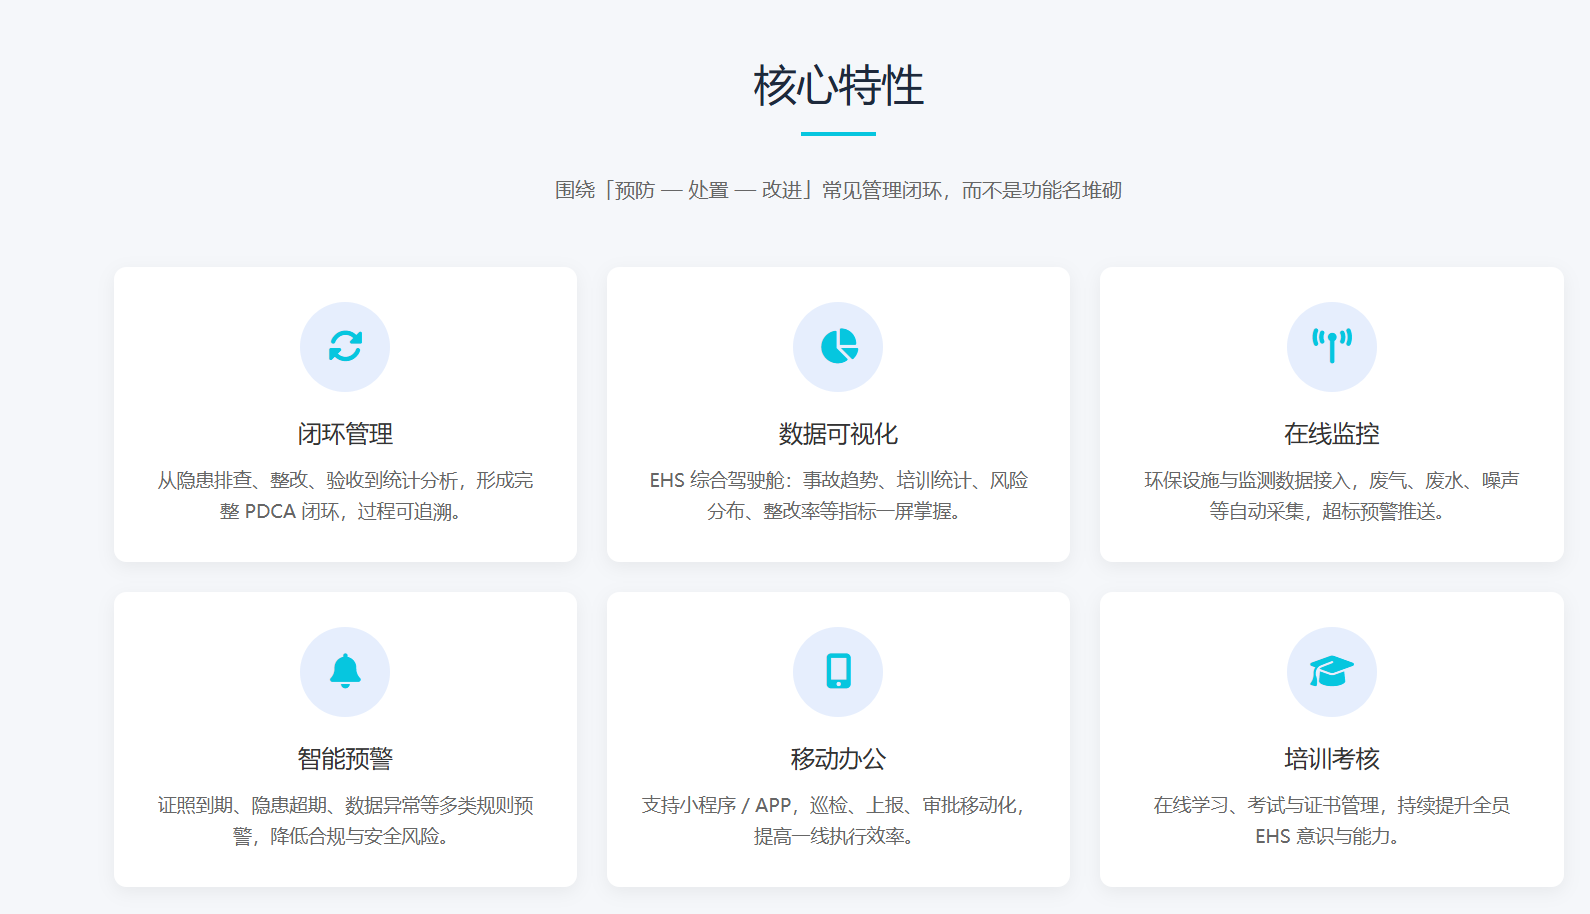This screenshot has width=1590, height=914.
Task: Click the PDCA 闭环 description text
Action: click(345, 496)
